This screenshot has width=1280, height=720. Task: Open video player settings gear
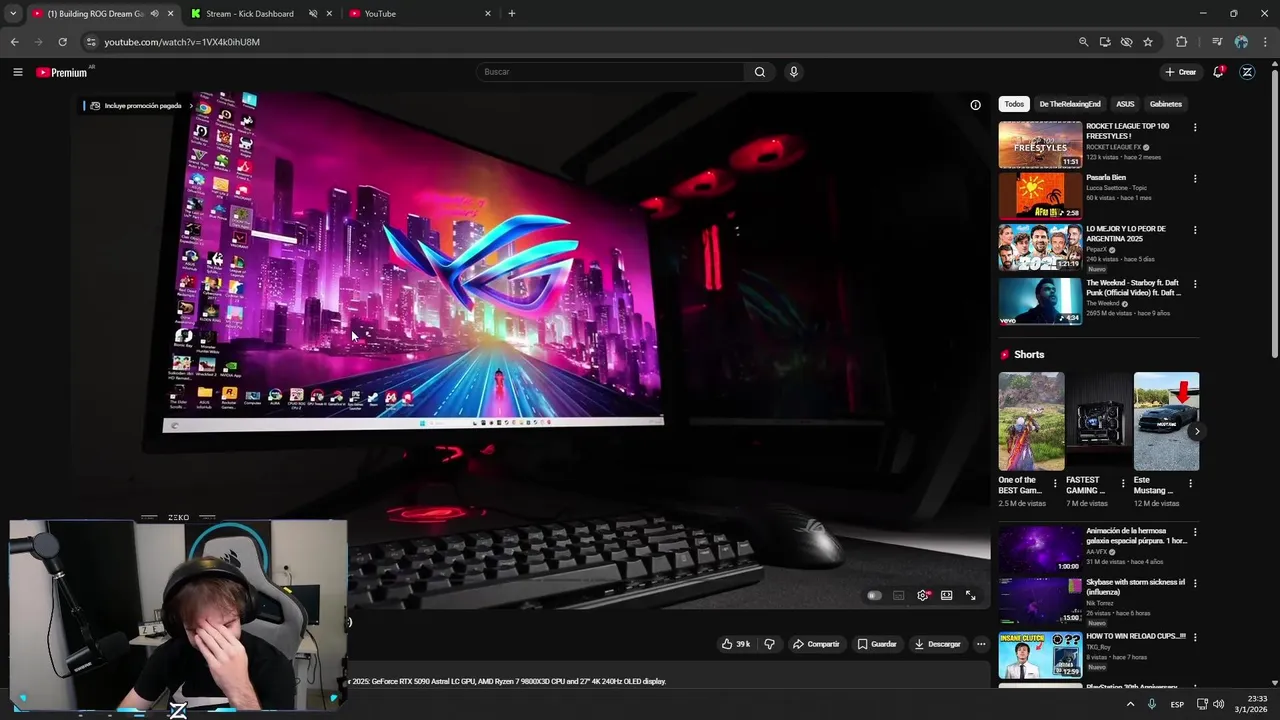click(923, 595)
